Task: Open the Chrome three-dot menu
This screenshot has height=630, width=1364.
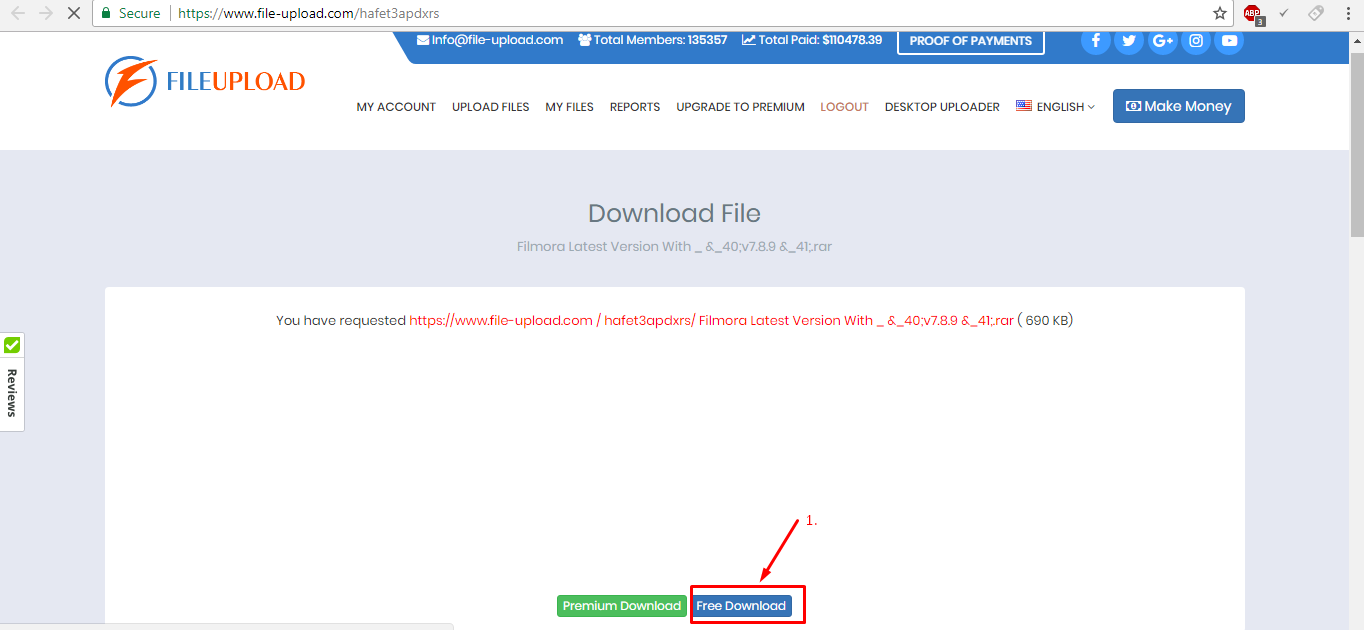Action: pos(1347,14)
